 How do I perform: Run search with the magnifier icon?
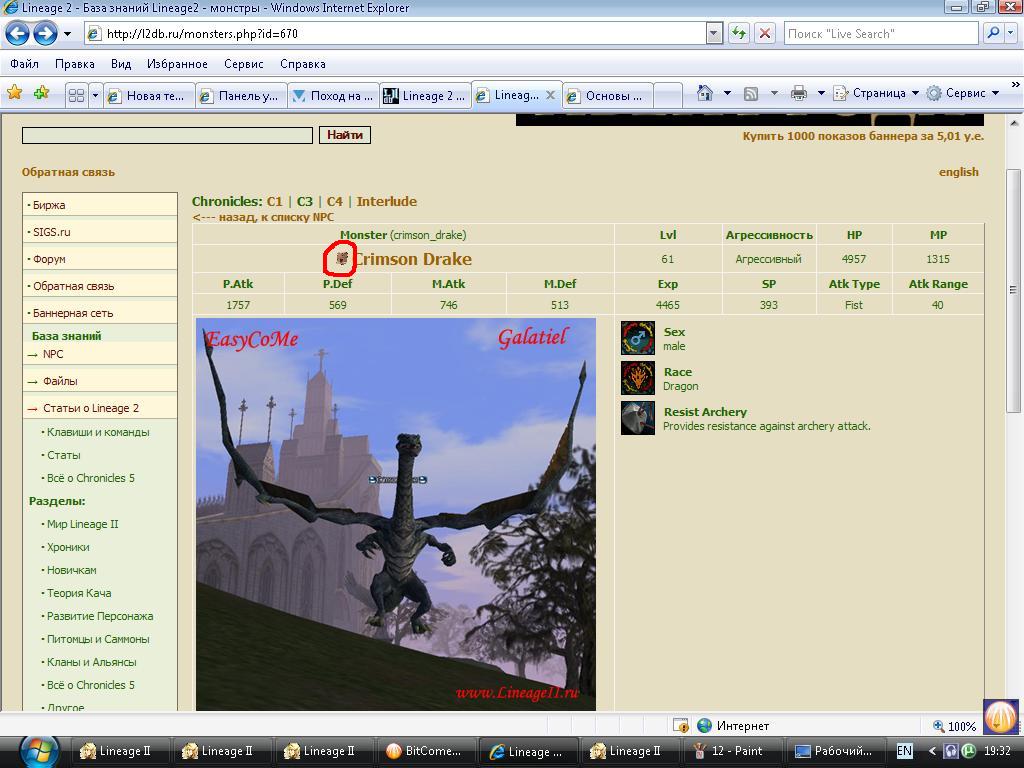pos(993,33)
